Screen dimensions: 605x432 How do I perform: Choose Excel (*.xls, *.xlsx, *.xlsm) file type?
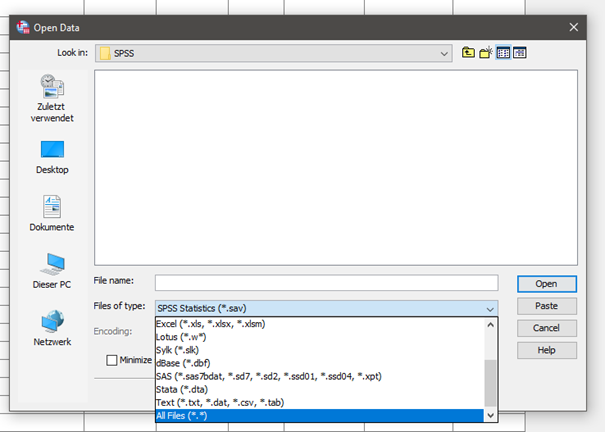[318, 325]
